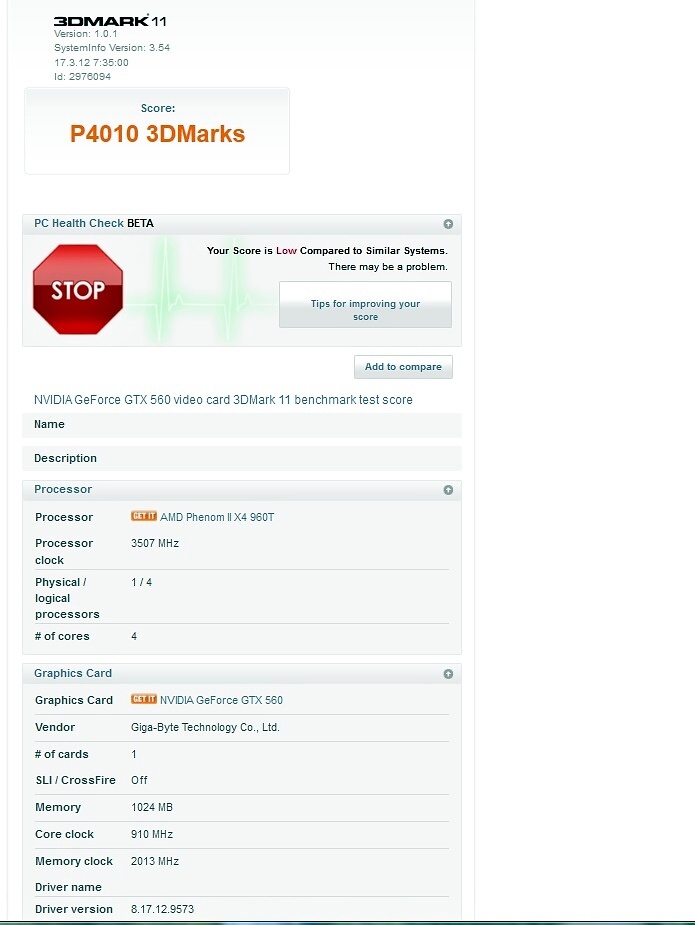
Task: Collapse the Processor section
Action: (448, 490)
